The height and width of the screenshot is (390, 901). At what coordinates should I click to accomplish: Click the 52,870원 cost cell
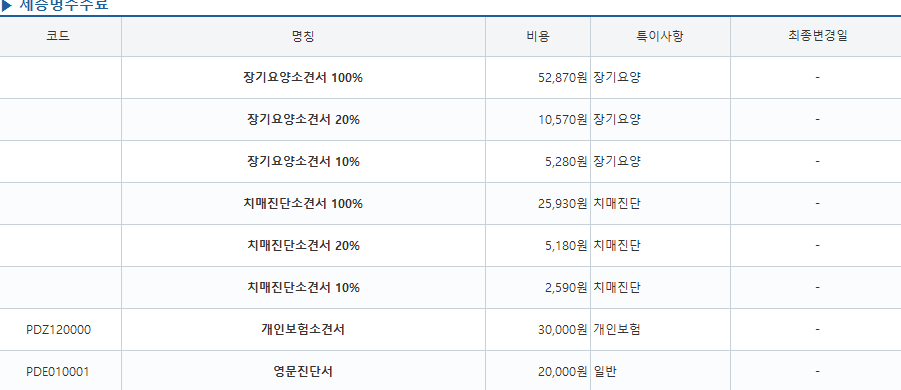(538, 78)
